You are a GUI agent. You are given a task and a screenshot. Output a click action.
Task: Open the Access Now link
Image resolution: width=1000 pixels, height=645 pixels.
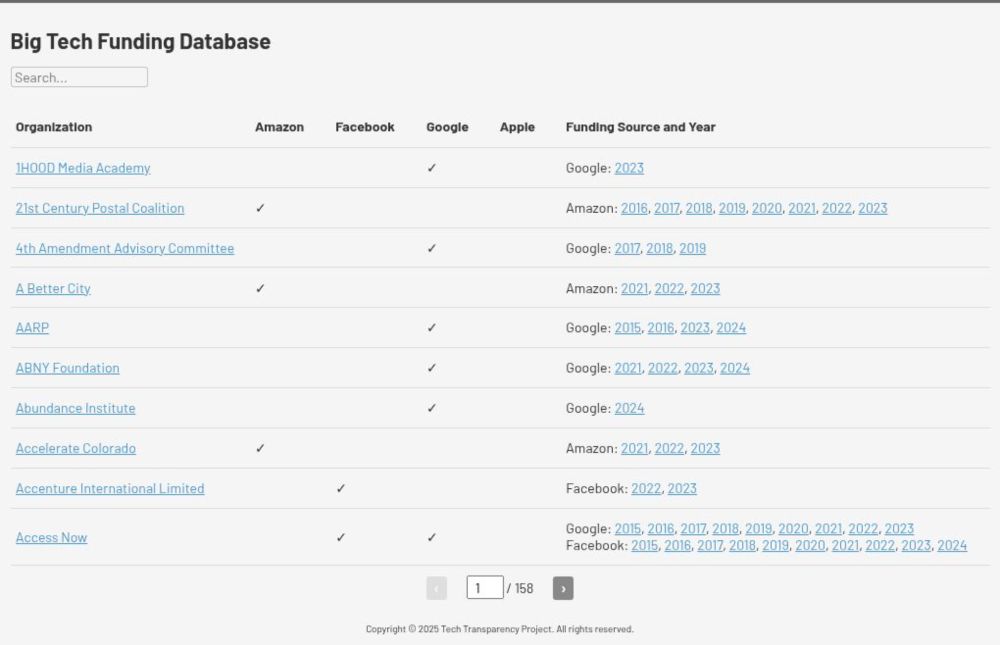[x=51, y=538]
